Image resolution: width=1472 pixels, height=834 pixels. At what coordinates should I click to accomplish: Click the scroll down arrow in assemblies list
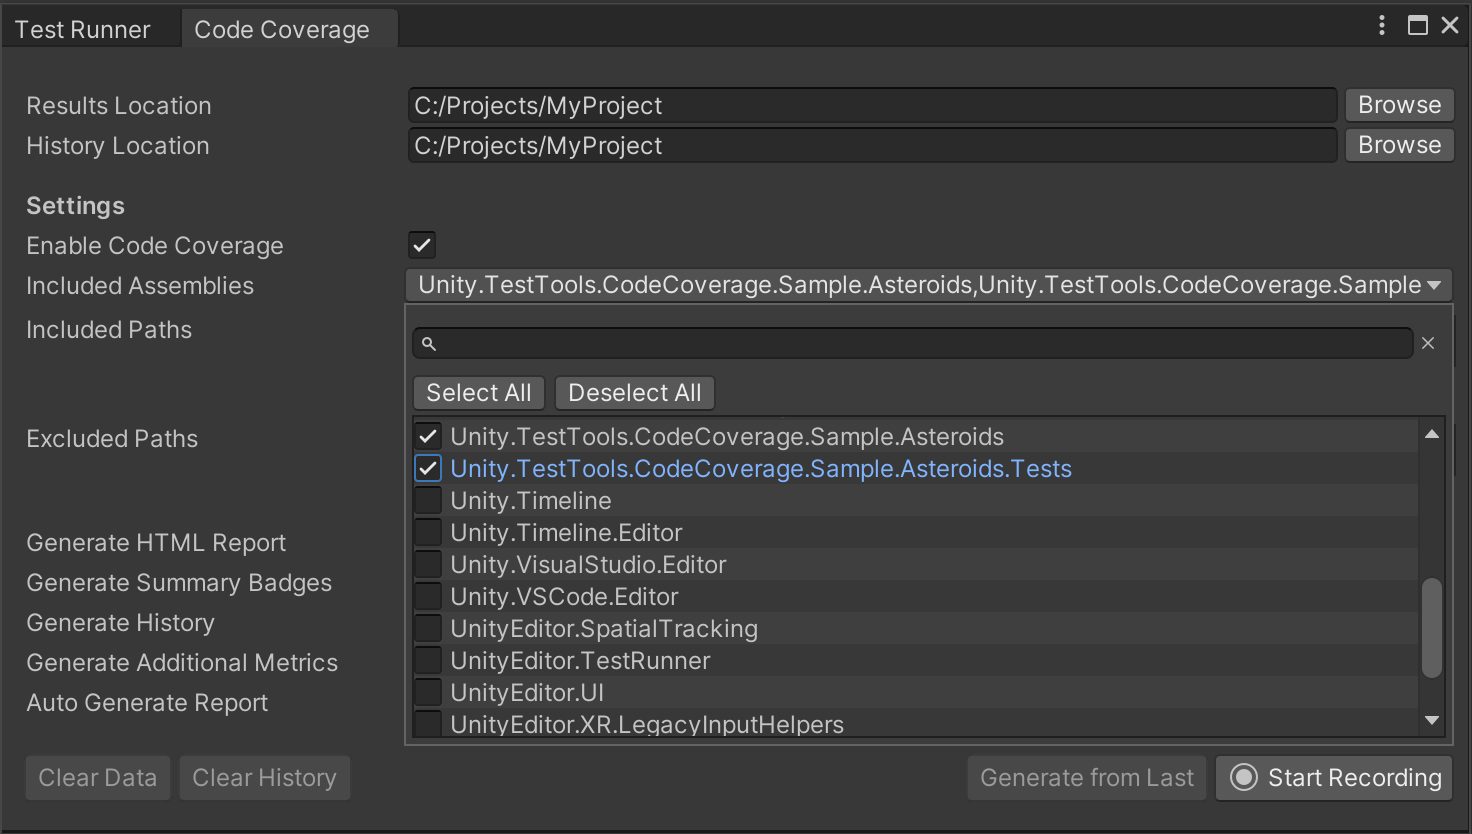tap(1432, 720)
